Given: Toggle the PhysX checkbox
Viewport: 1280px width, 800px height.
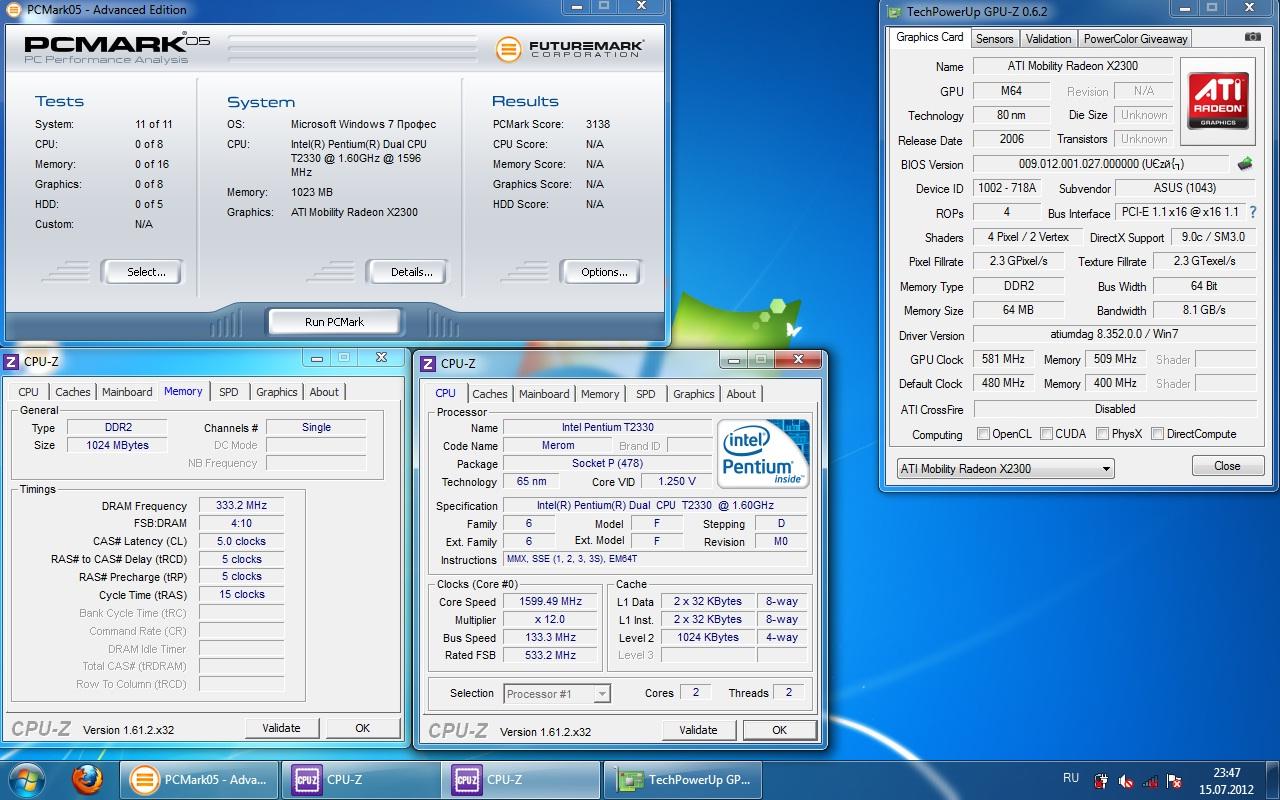Looking at the screenshot, I should tap(1102, 433).
